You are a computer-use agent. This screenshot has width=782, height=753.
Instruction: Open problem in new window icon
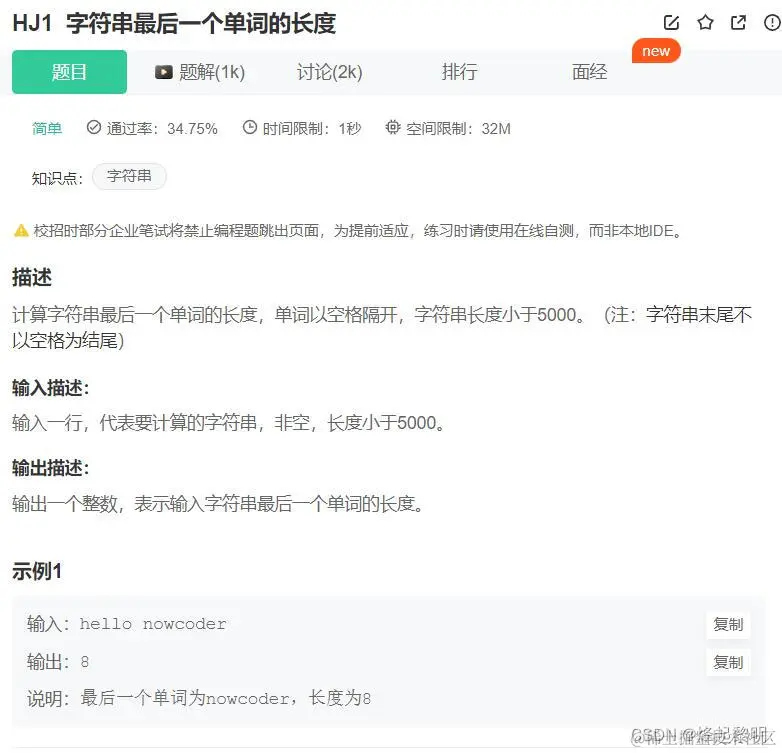point(738,22)
